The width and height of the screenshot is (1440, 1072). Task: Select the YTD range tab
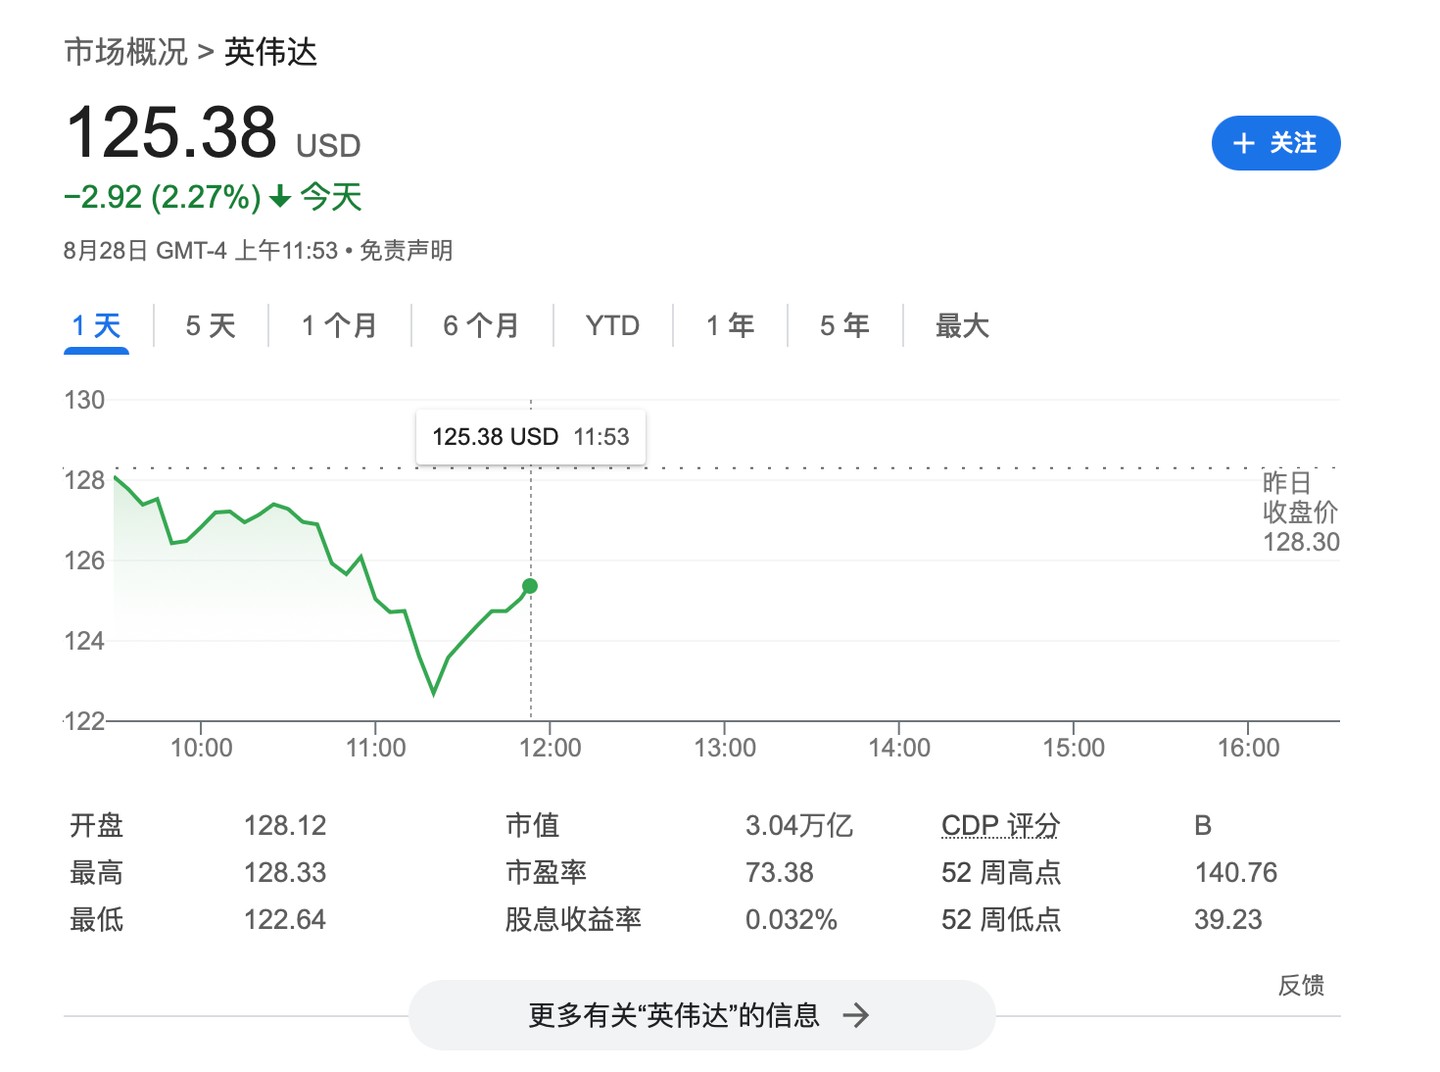(612, 326)
